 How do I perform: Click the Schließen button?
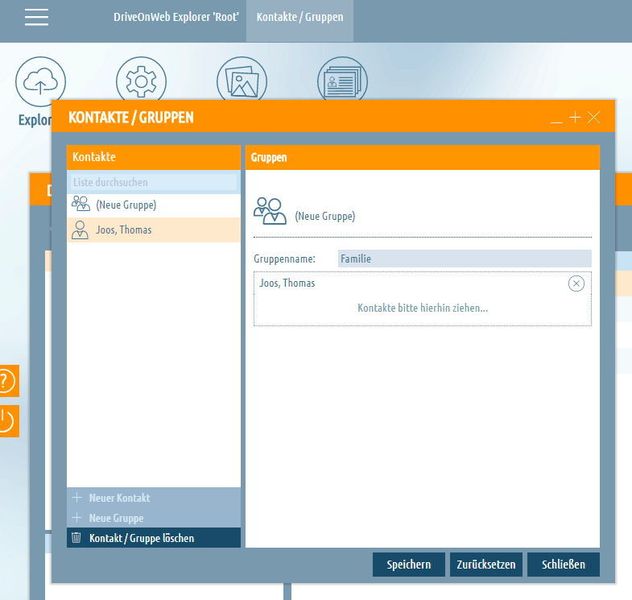pos(563,564)
